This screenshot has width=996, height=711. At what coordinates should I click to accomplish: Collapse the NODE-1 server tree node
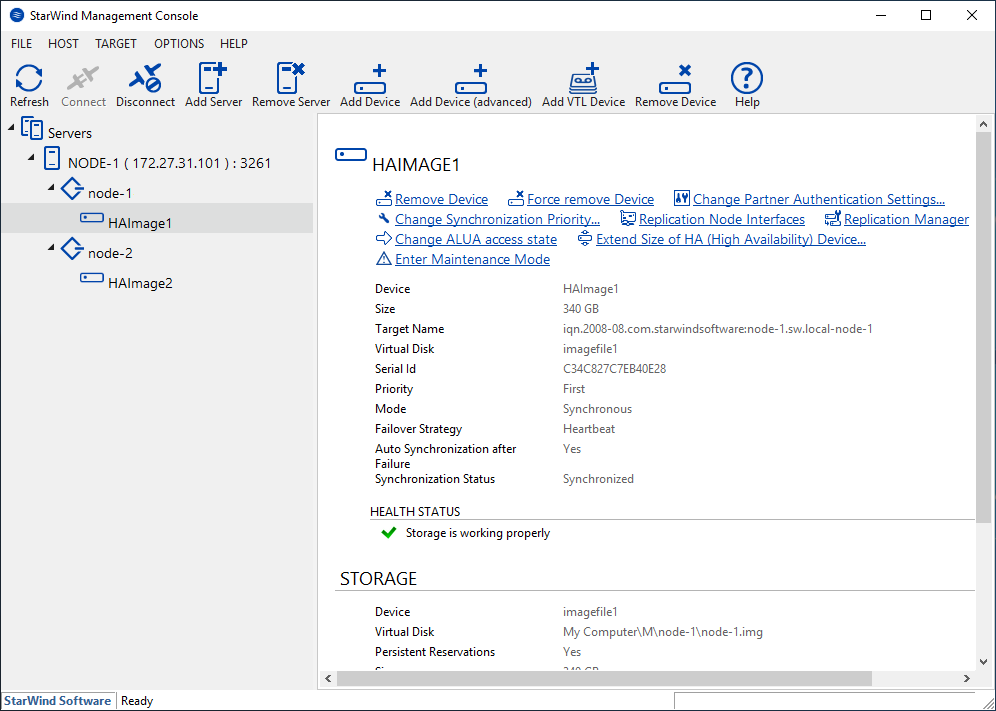[x=31, y=157]
